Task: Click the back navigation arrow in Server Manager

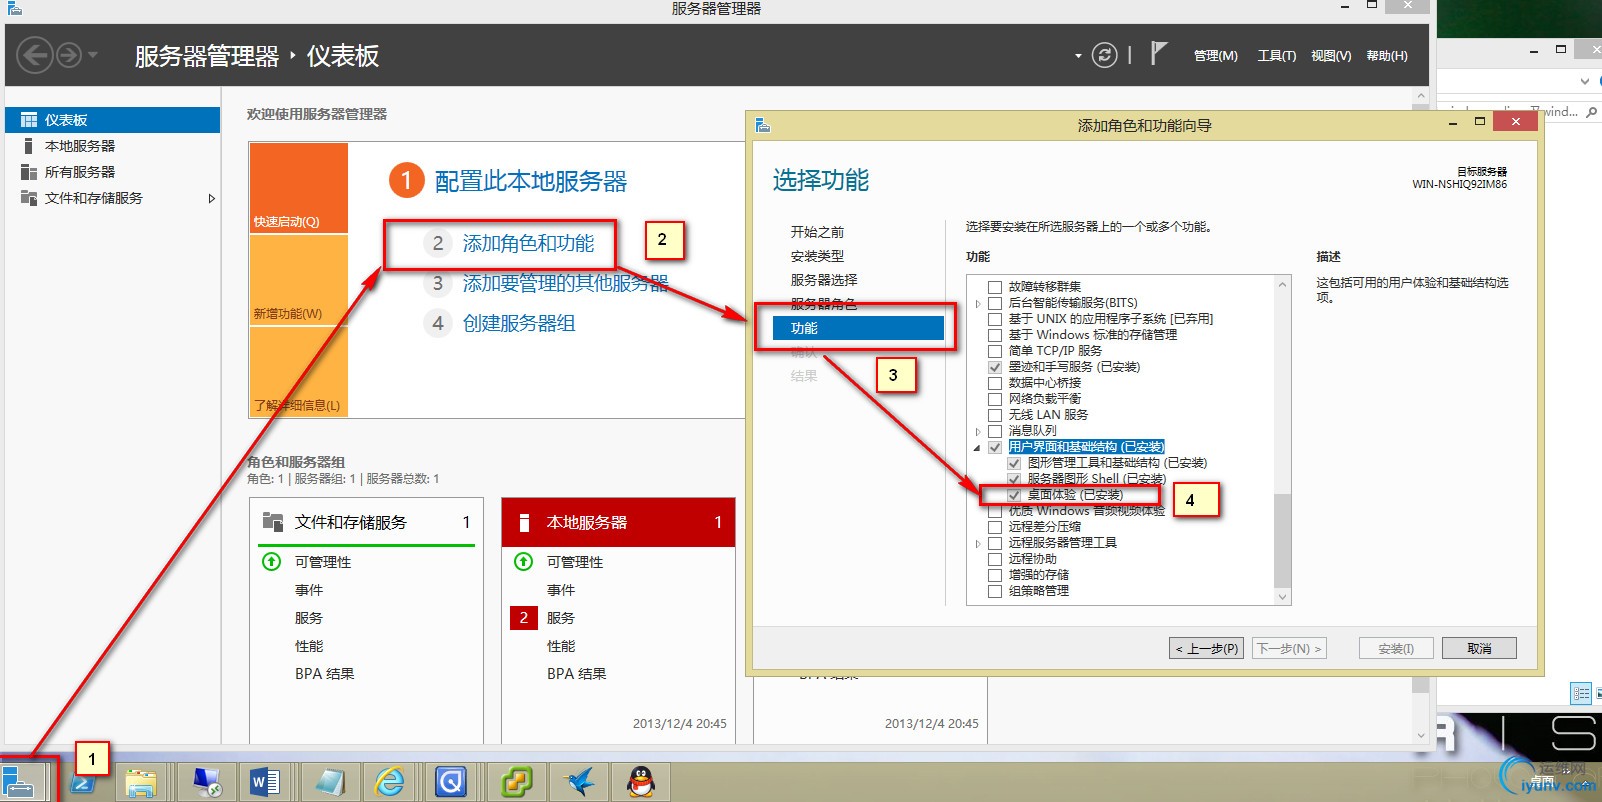Action: 35,55
